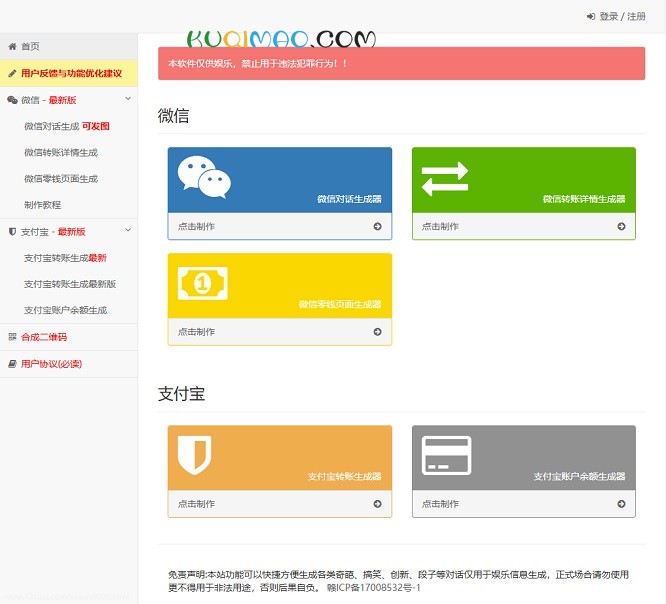
Task: Click arrow circle on 支付宝转账生成器 card footer
Action: pyautogui.click(x=377, y=504)
